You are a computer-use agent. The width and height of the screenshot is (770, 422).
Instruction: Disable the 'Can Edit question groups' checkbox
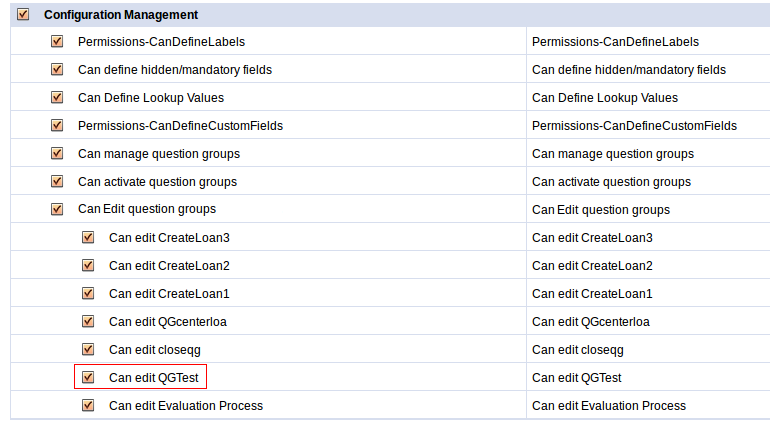pos(57,210)
